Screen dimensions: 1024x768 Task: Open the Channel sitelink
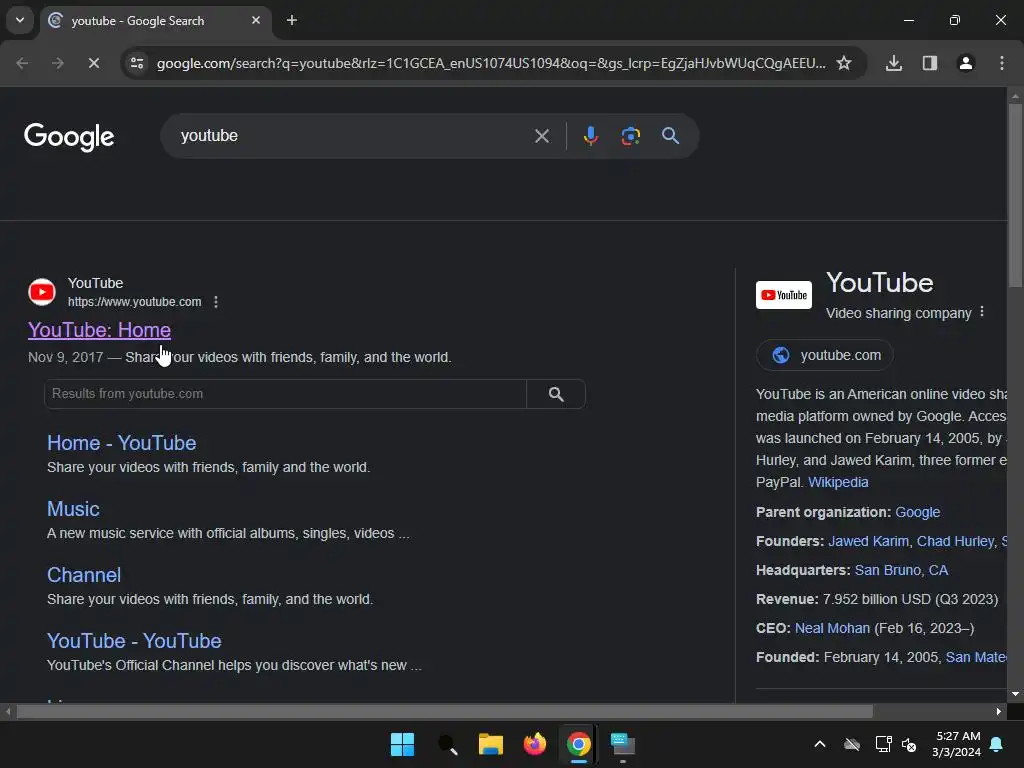point(84,575)
